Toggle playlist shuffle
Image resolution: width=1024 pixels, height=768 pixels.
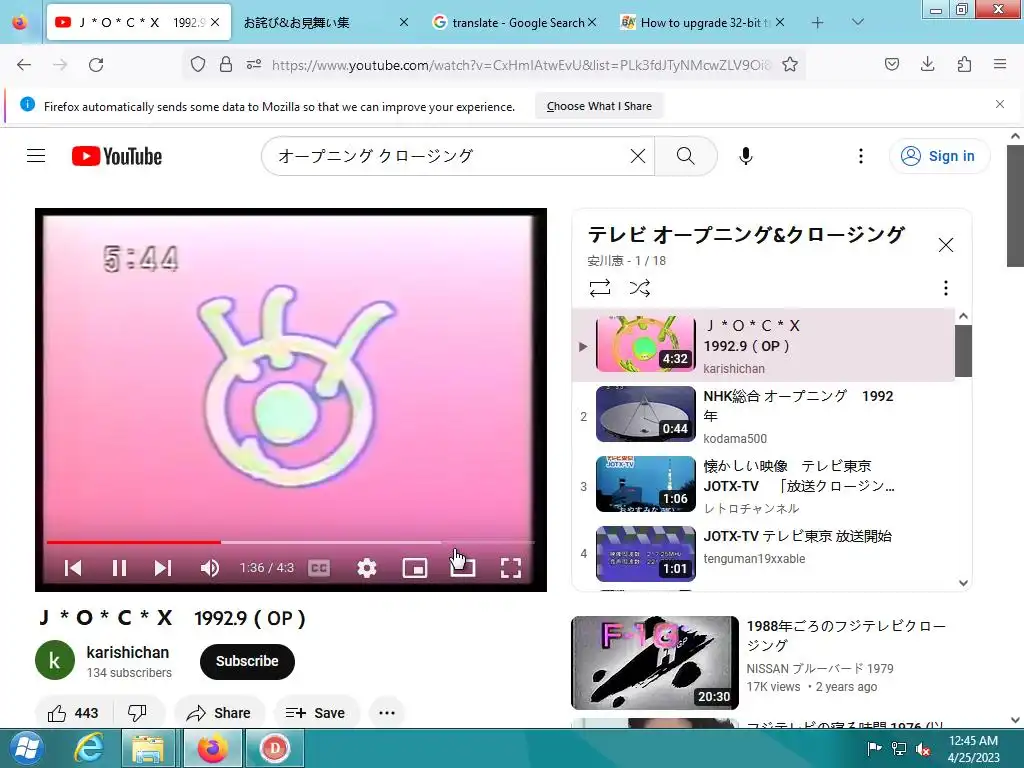pyautogui.click(x=639, y=288)
